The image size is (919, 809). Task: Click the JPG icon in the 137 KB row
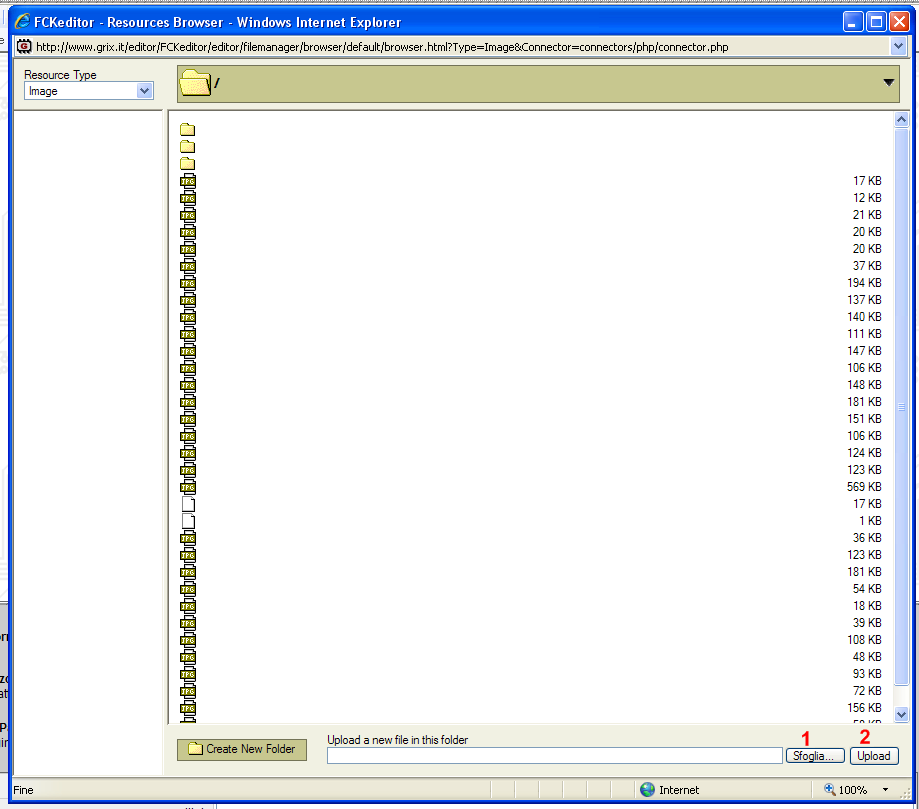pyautogui.click(x=188, y=300)
